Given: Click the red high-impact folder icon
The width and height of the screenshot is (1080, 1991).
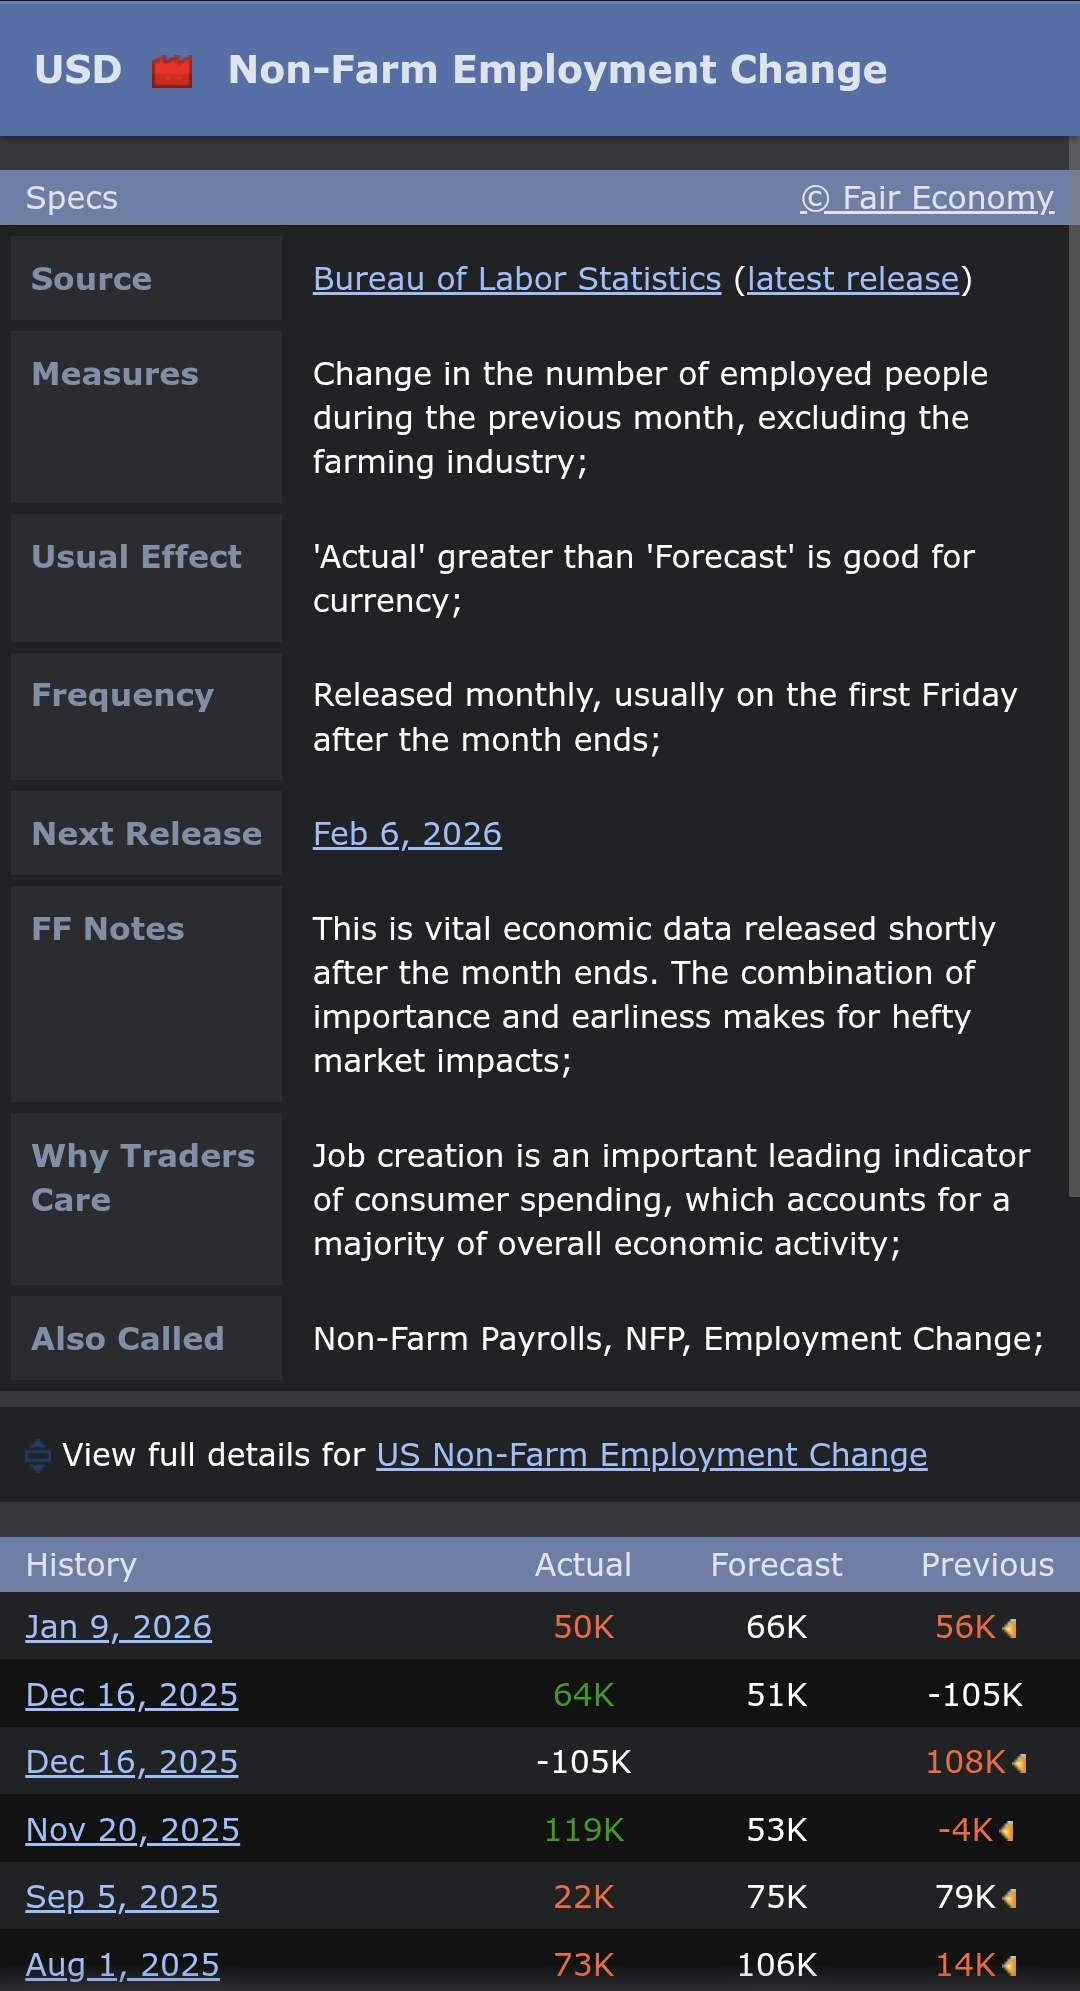Looking at the screenshot, I should coord(171,71).
